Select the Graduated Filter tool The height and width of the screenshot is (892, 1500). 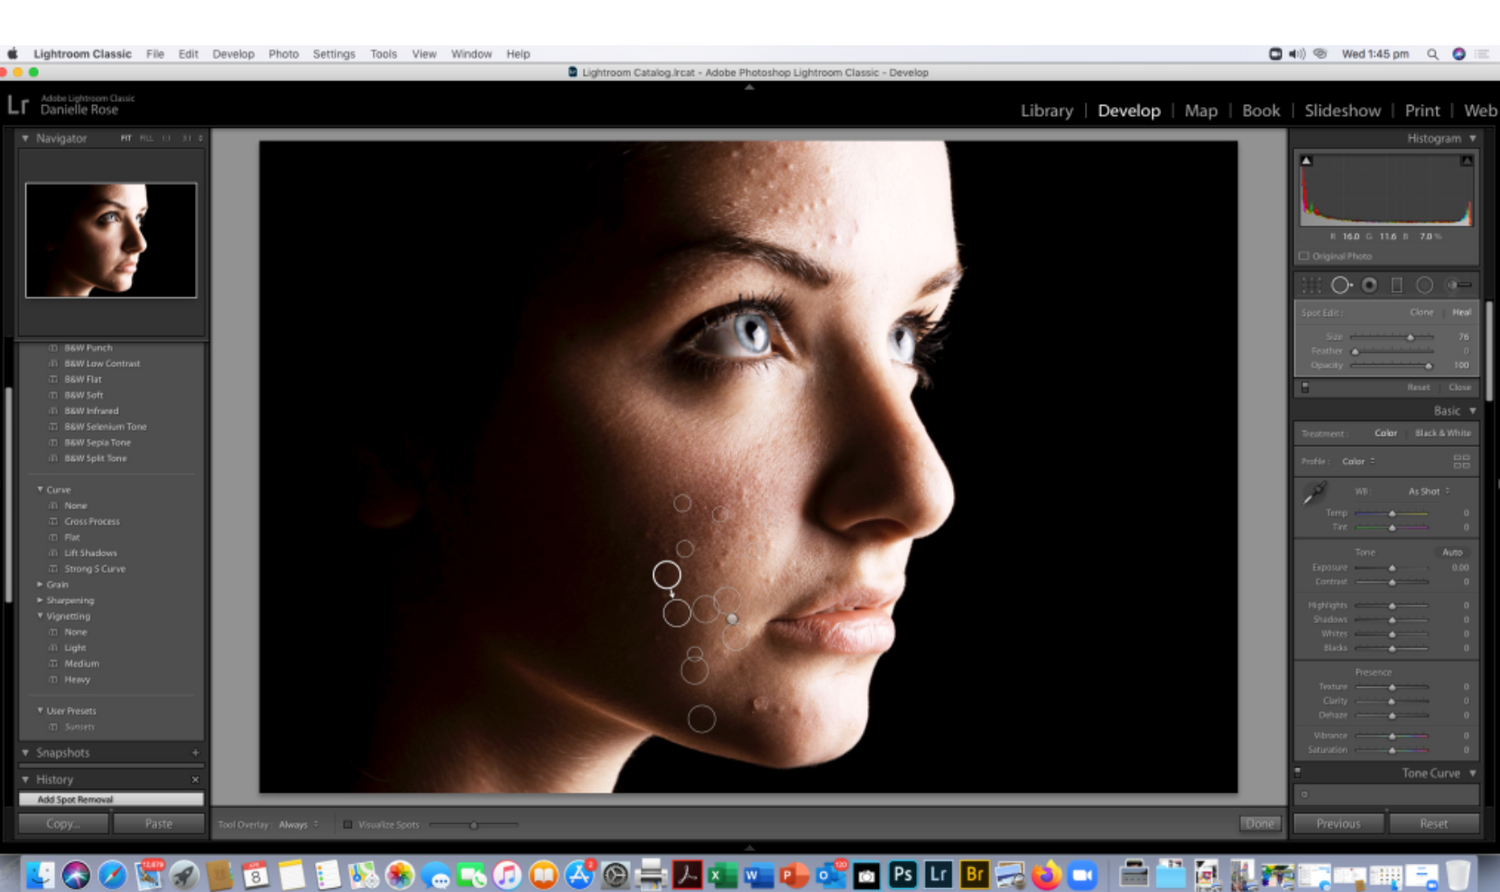[1397, 285]
